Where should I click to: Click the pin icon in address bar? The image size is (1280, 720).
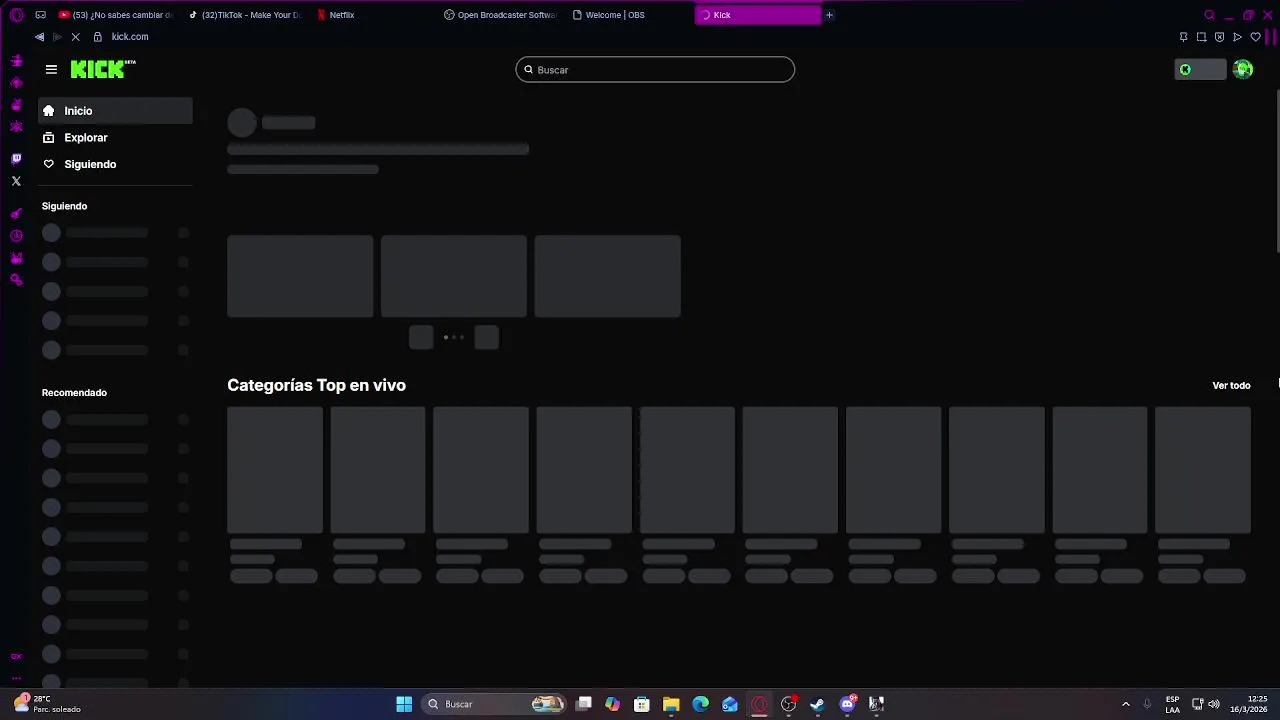(x=1183, y=37)
